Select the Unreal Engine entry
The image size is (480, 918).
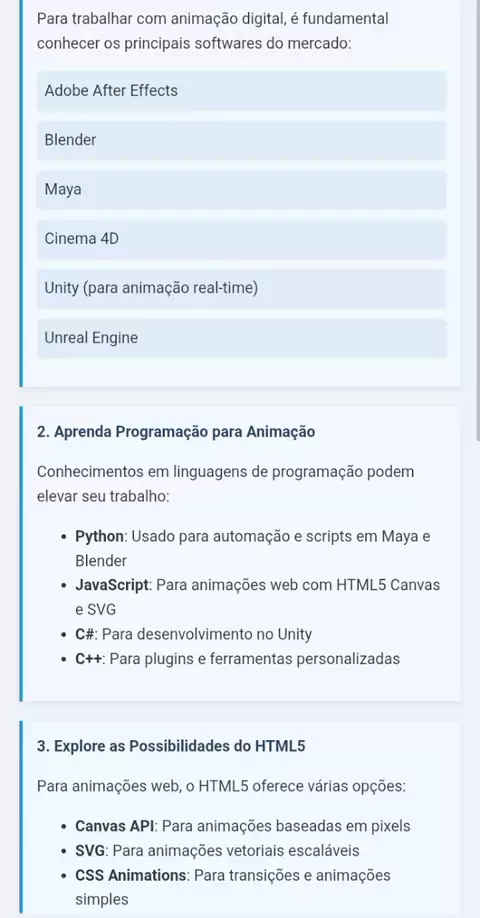click(x=241, y=338)
